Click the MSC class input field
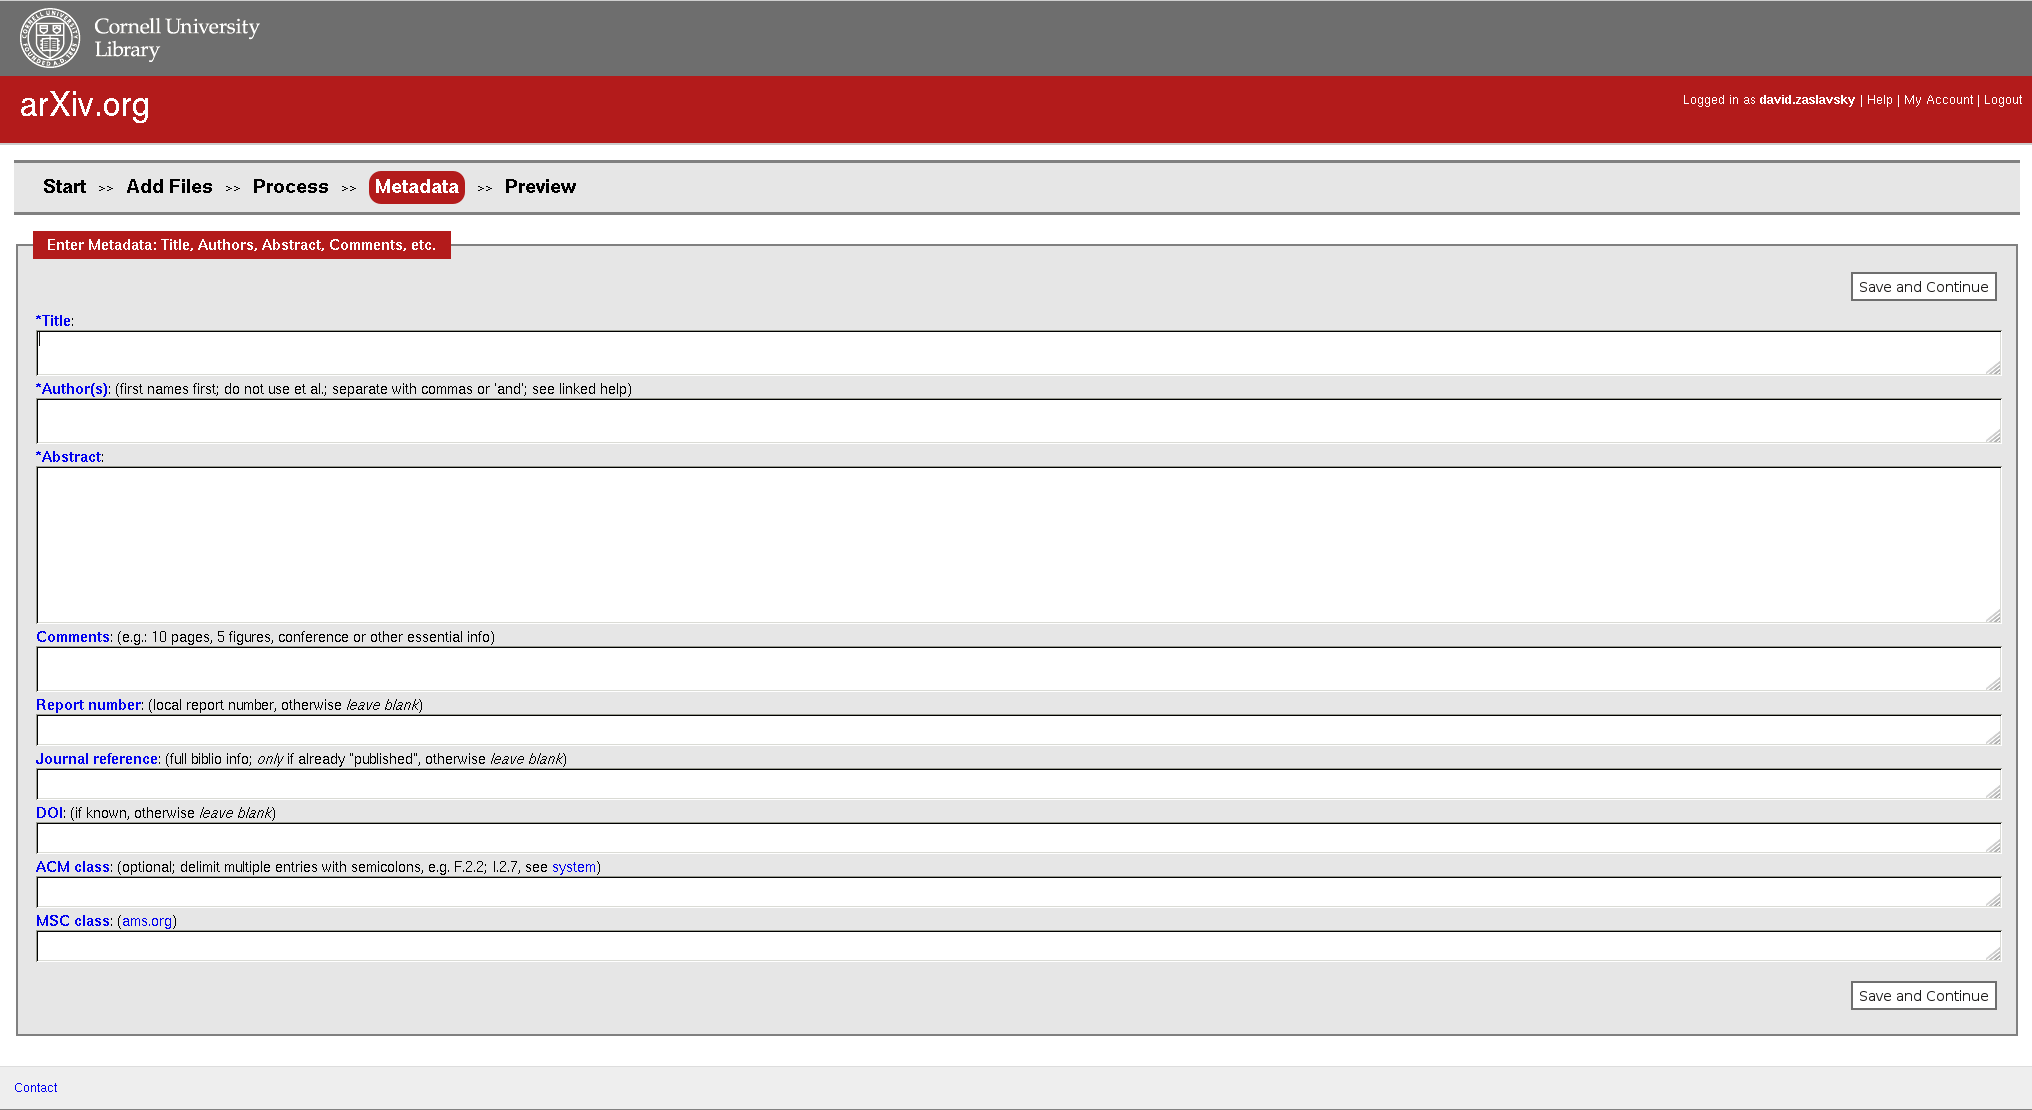Screen dimensions: 2032x1110 [1018, 946]
